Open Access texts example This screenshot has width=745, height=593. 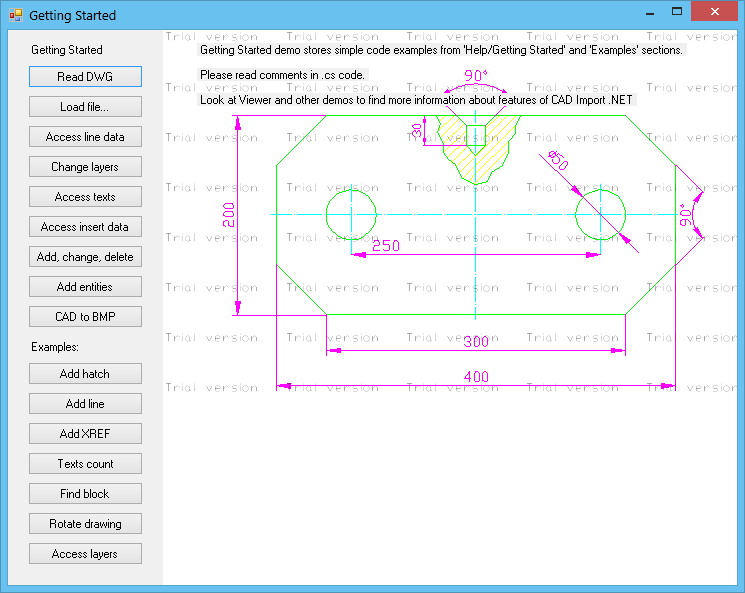tap(85, 197)
